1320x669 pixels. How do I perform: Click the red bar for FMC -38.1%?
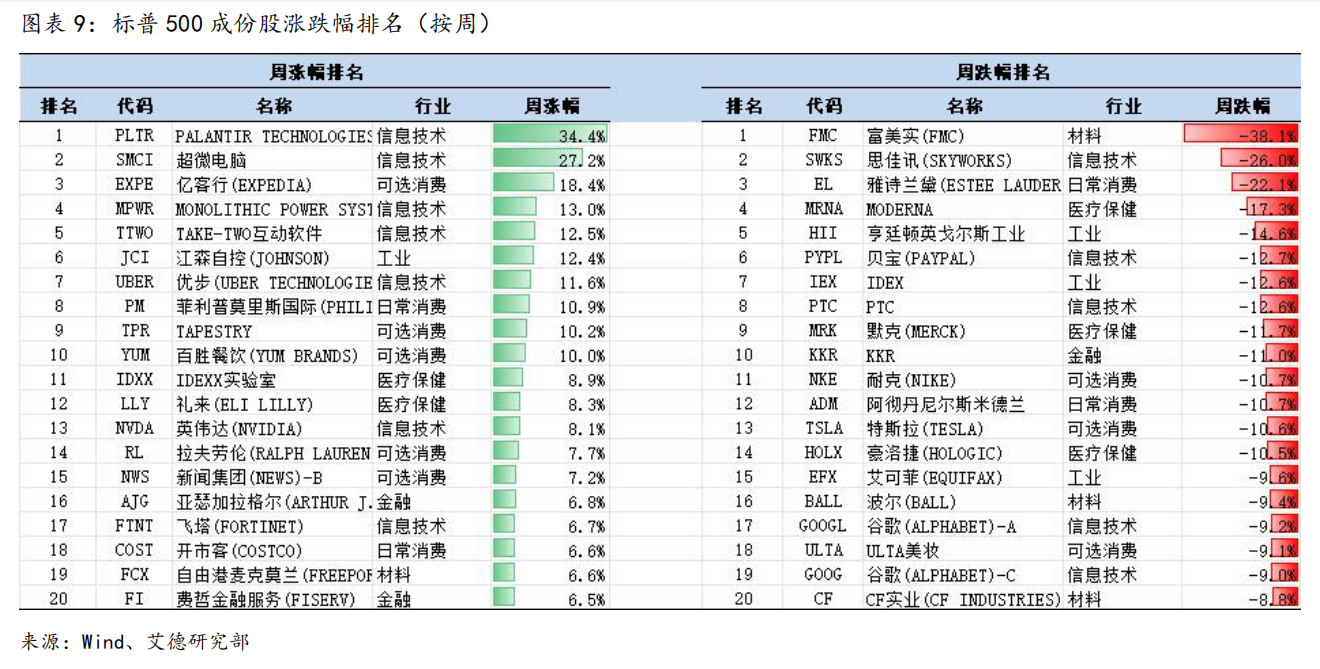click(1240, 135)
